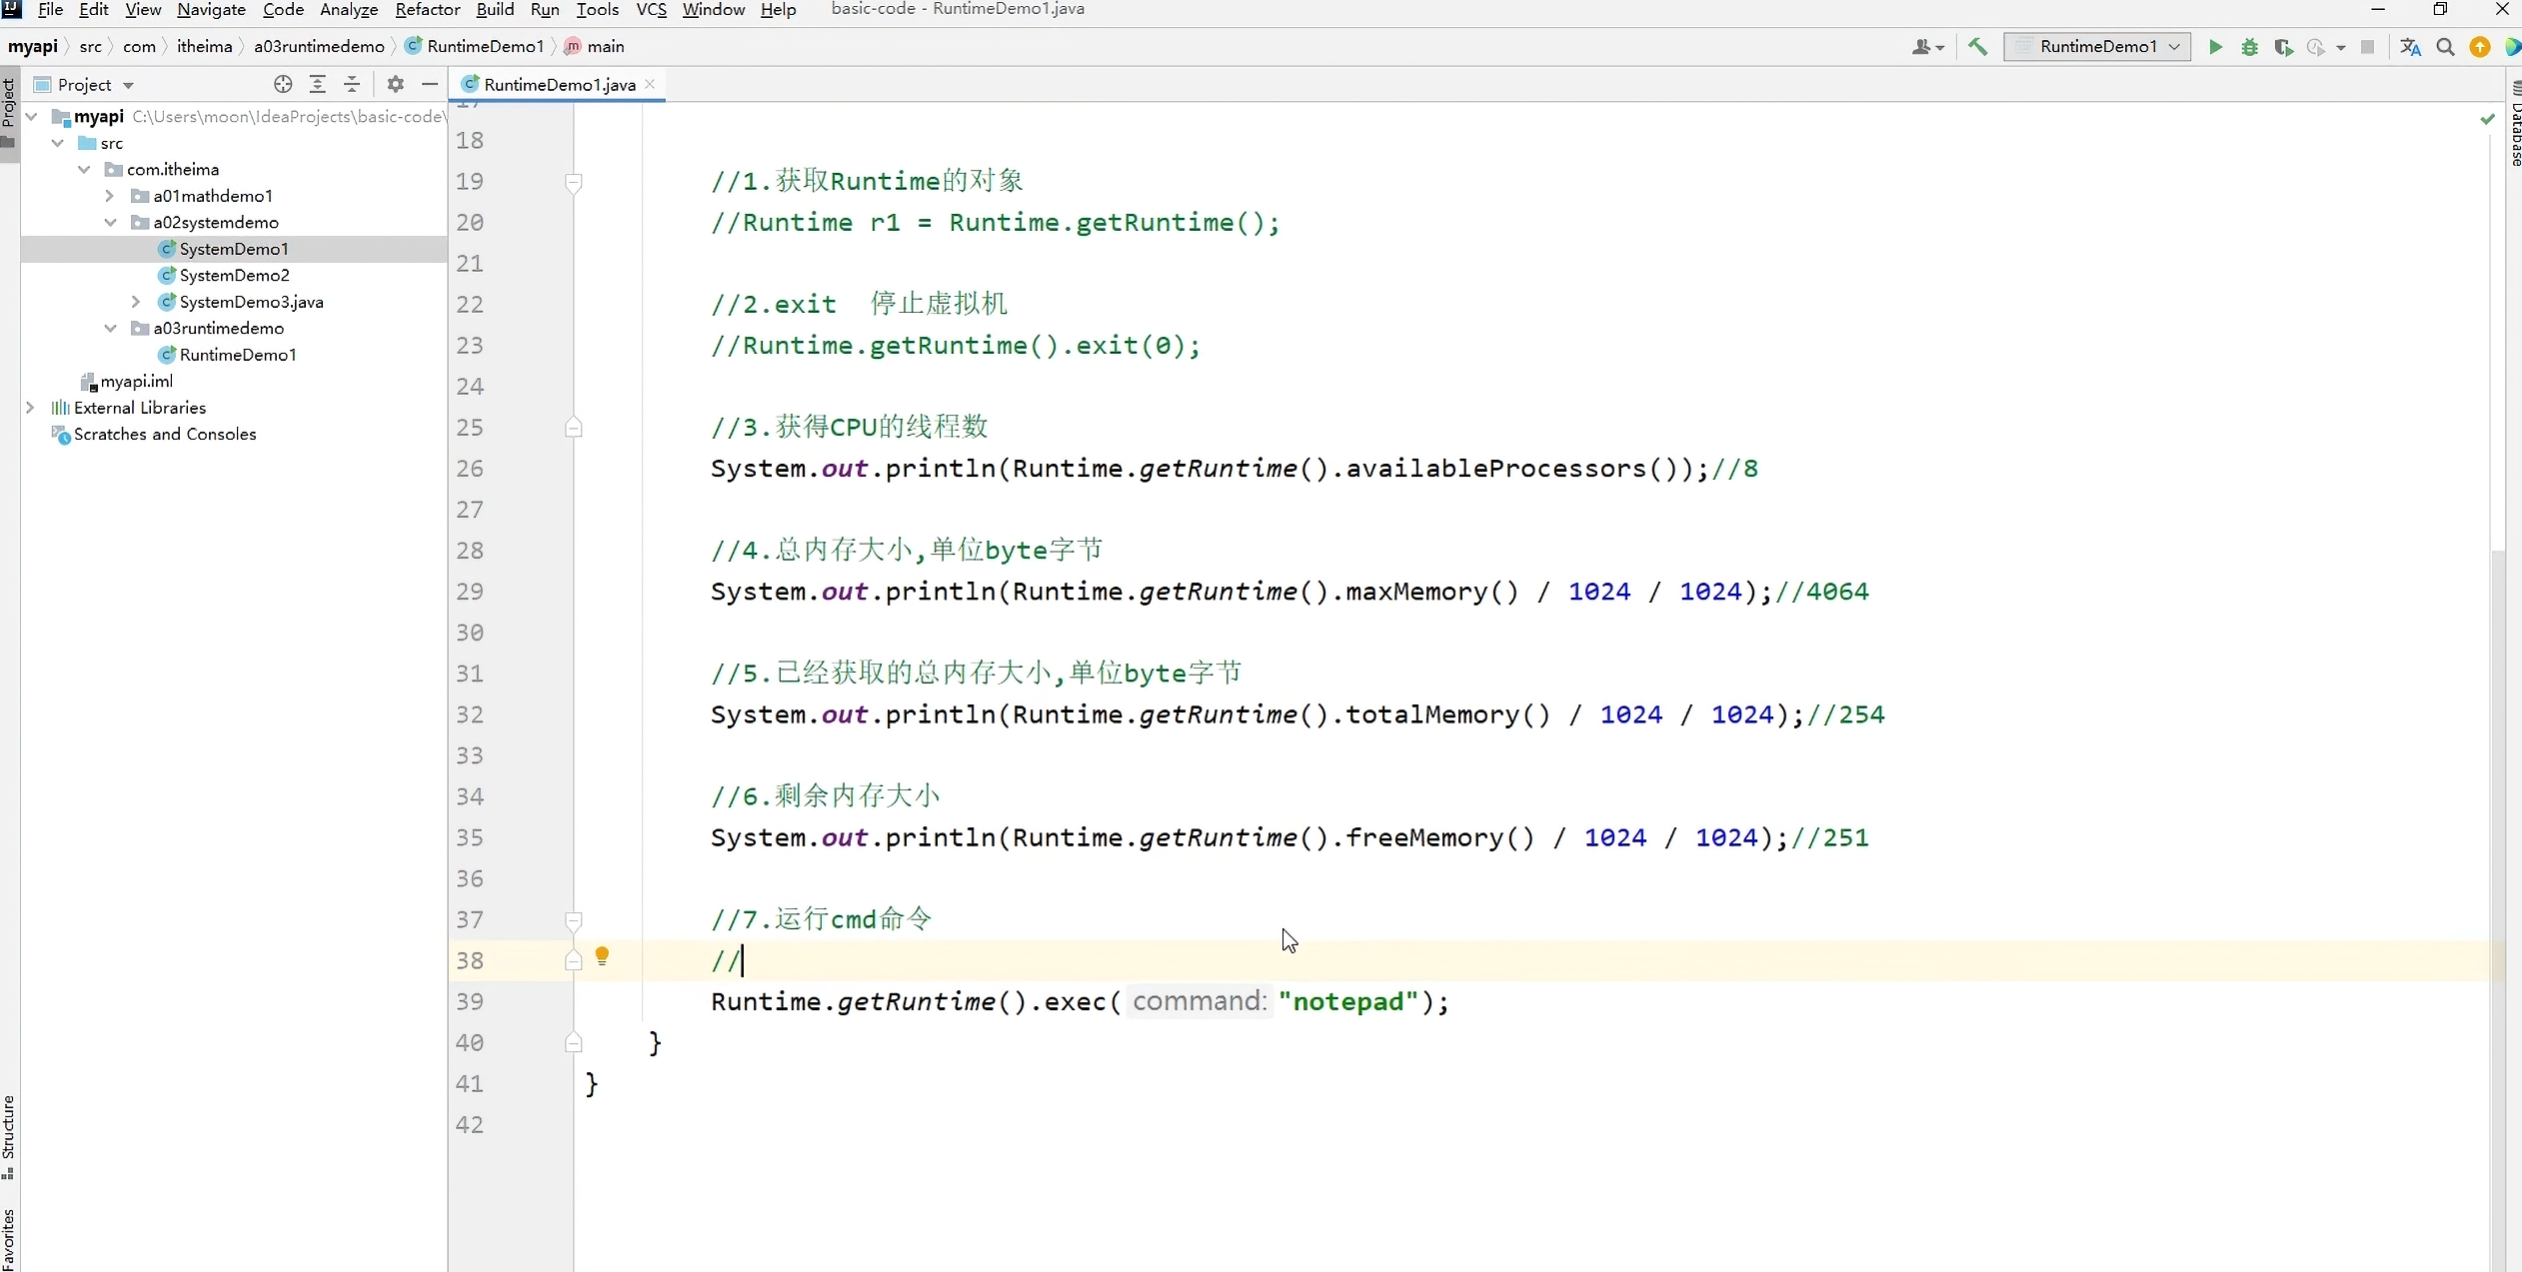The width and height of the screenshot is (2522, 1272).
Task: Click the yellow lightbulb intention icon
Action: tap(602, 956)
